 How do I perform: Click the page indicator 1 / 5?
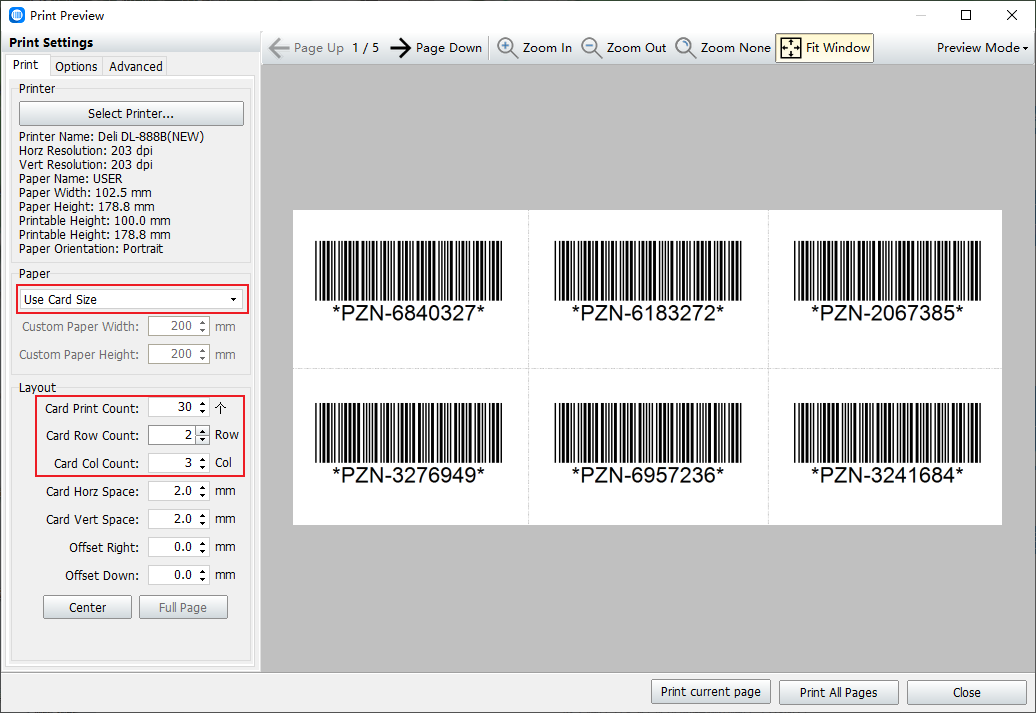click(365, 48)
